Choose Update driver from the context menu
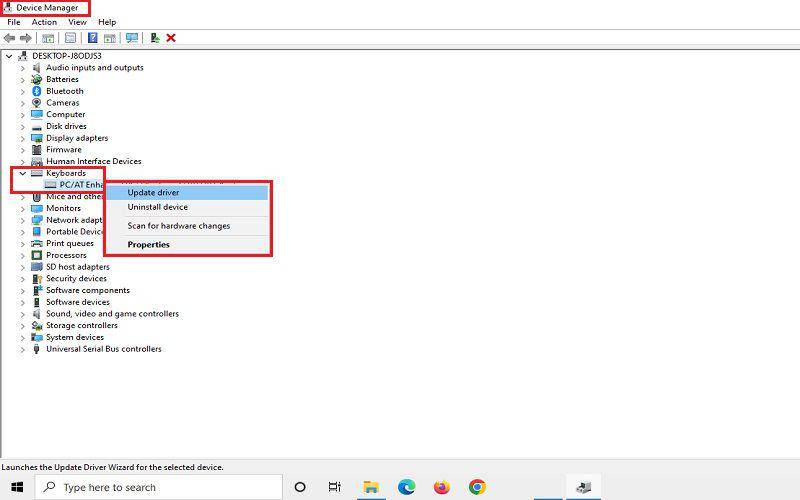800x500 pixels. click(x=187, y=192)
